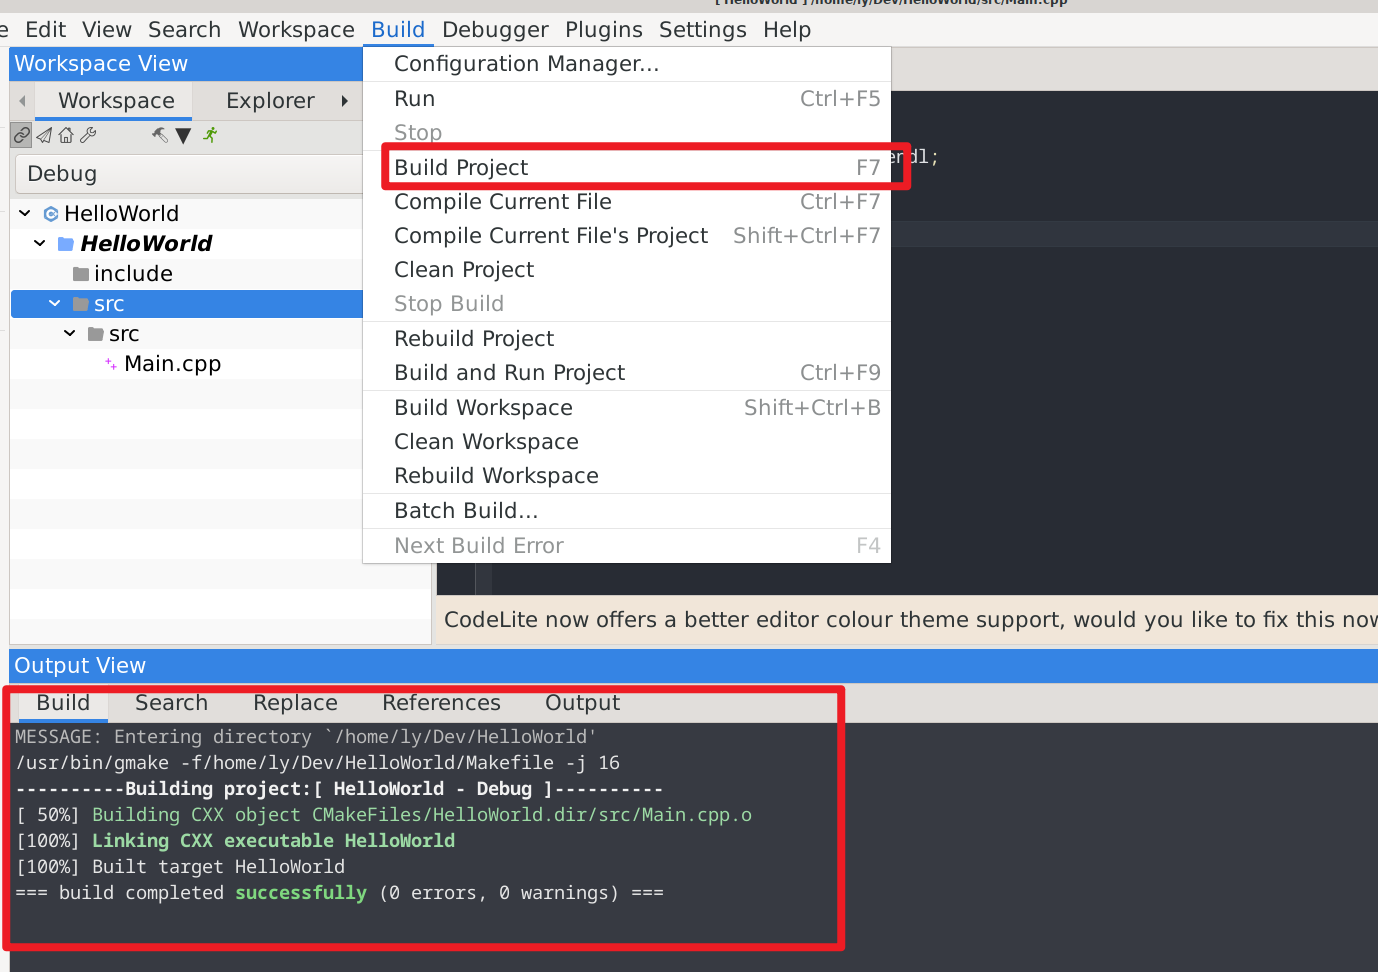Open the Debug configuration dropdown
This screenshot has height=972, width=1378.
pyautogui.click(x=188, y=174)
